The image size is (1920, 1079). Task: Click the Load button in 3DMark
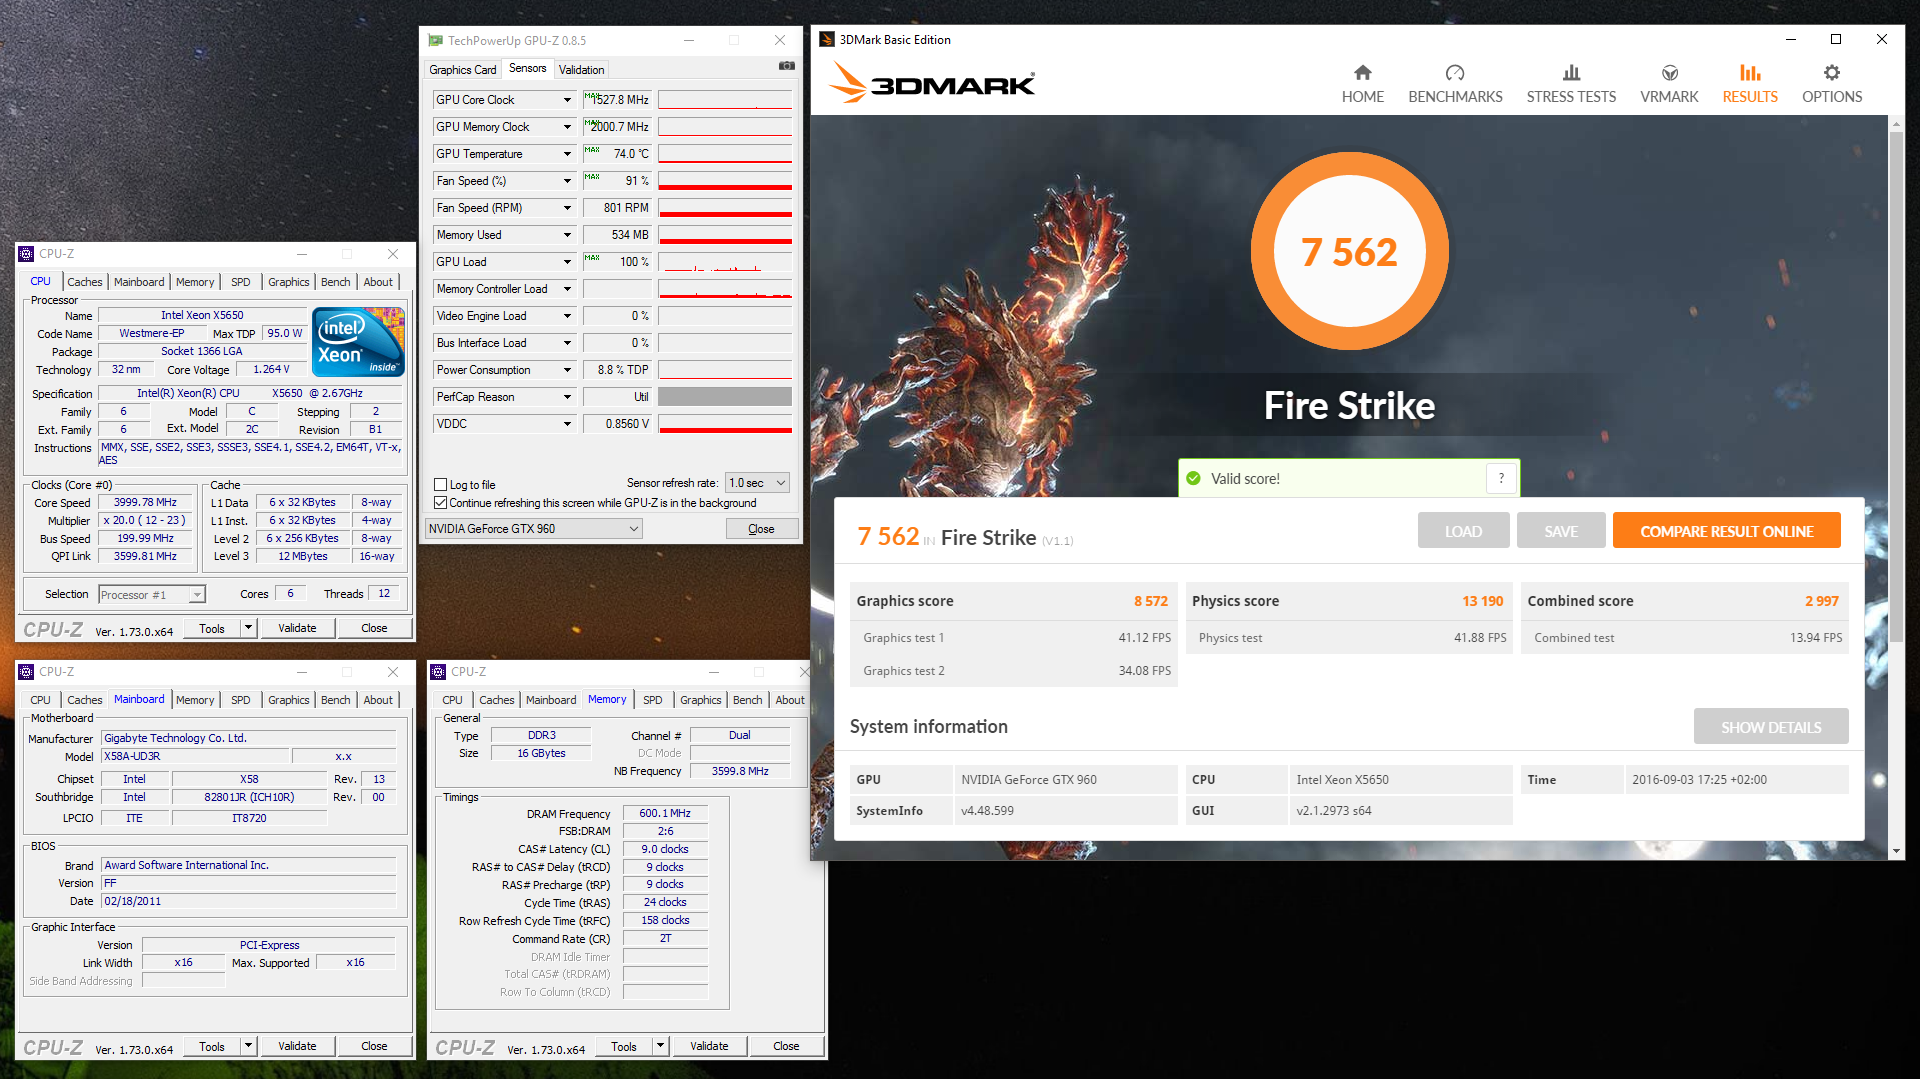[x=1463, y=531]
